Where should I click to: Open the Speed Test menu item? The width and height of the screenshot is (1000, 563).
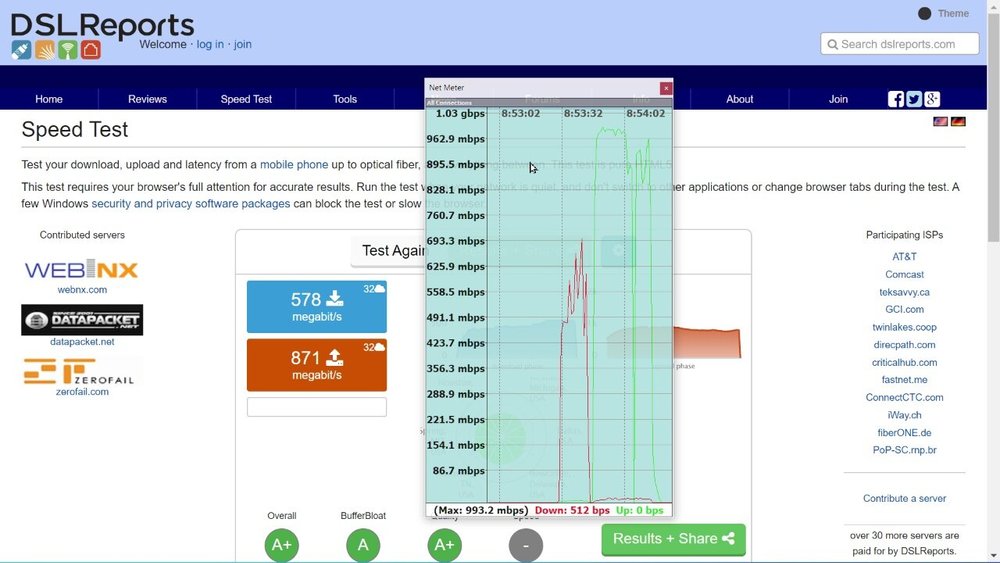[x=246, y=99]
